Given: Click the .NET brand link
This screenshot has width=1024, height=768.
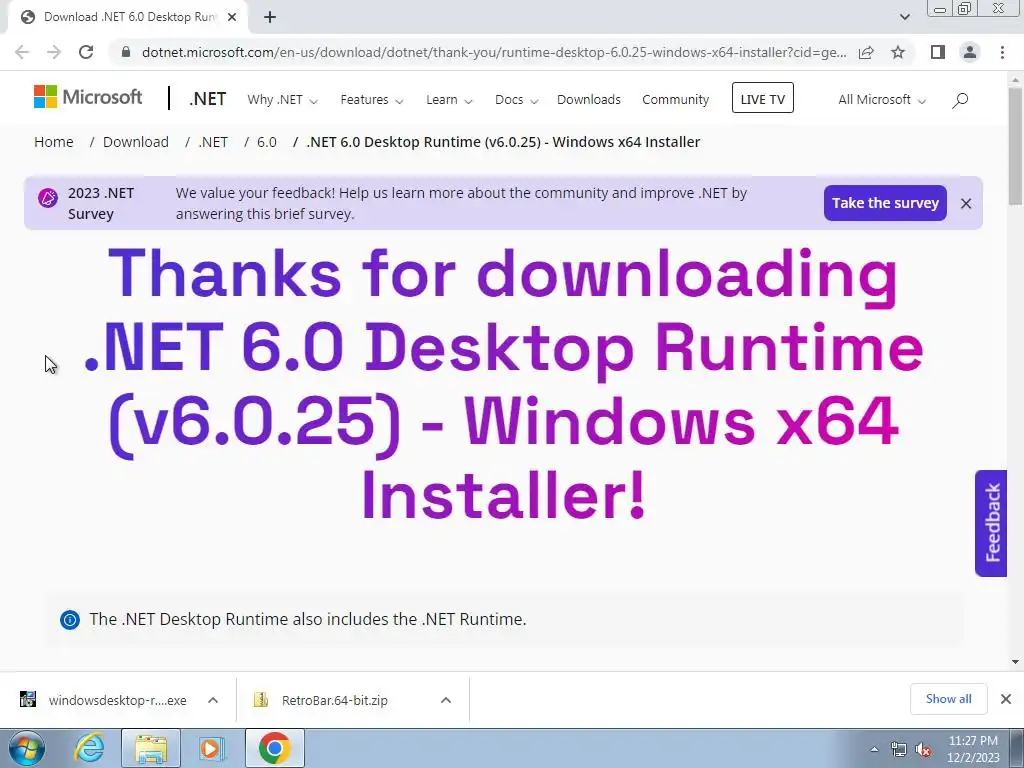Looking at the screenshot, I should coord(208,99).
